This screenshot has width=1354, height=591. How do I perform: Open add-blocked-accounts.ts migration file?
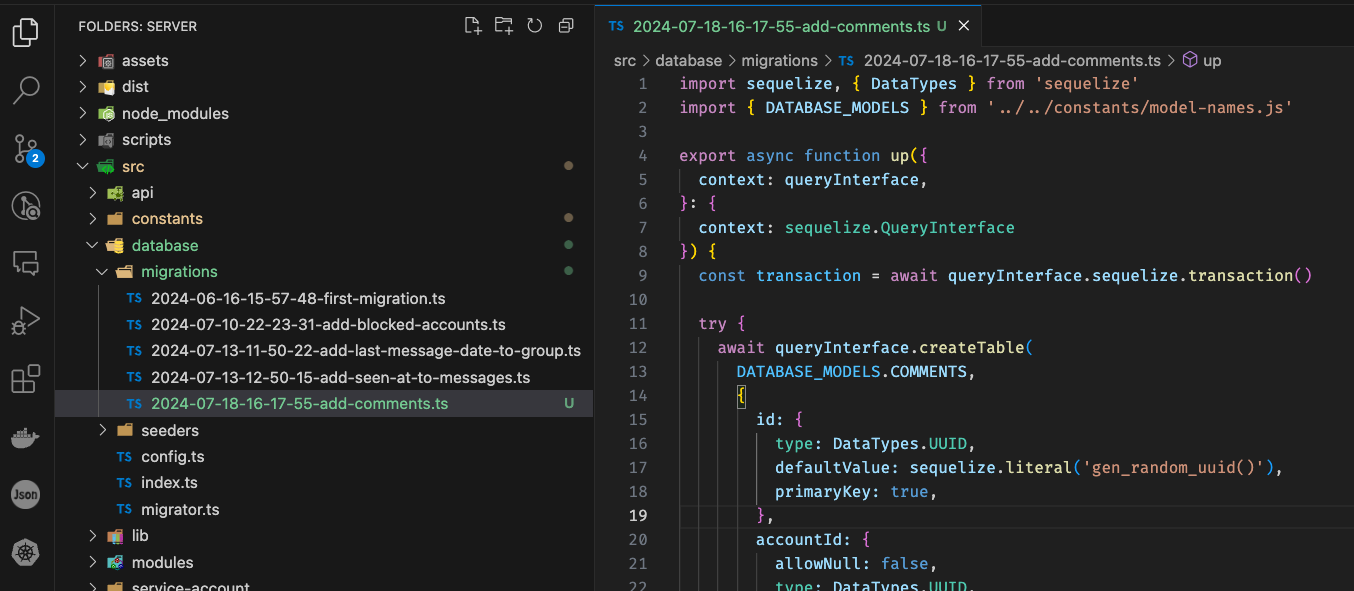pos(324,325)
